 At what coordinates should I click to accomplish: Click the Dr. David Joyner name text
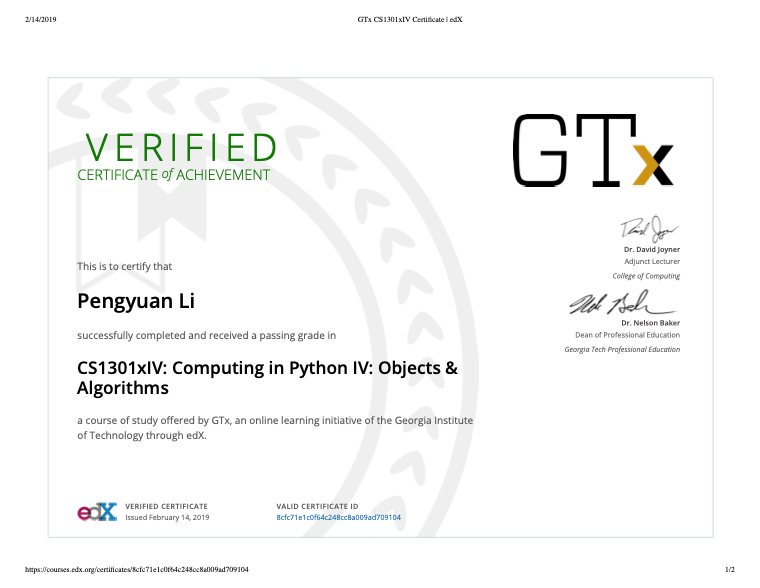pos(650,249)
